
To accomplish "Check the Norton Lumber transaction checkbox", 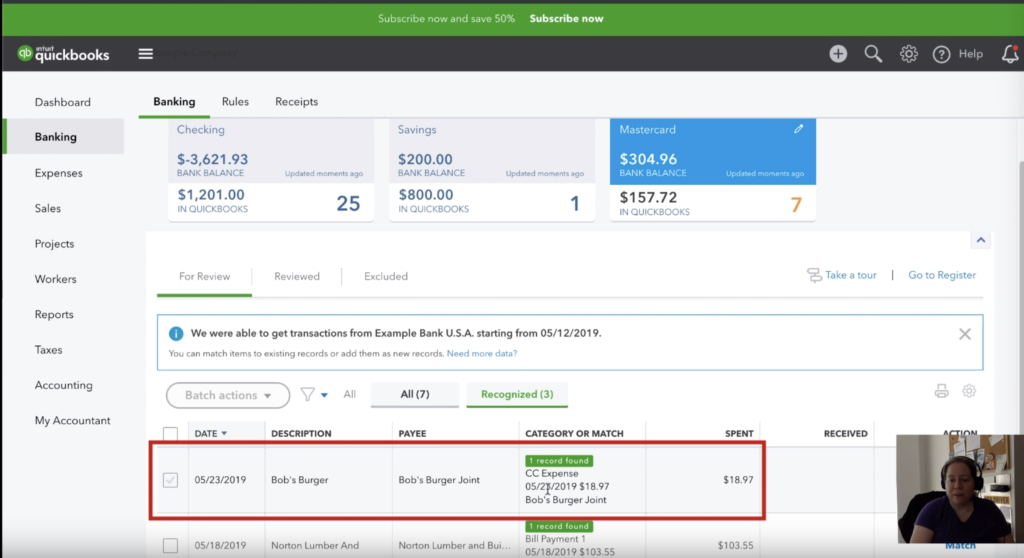I will 170,546.
